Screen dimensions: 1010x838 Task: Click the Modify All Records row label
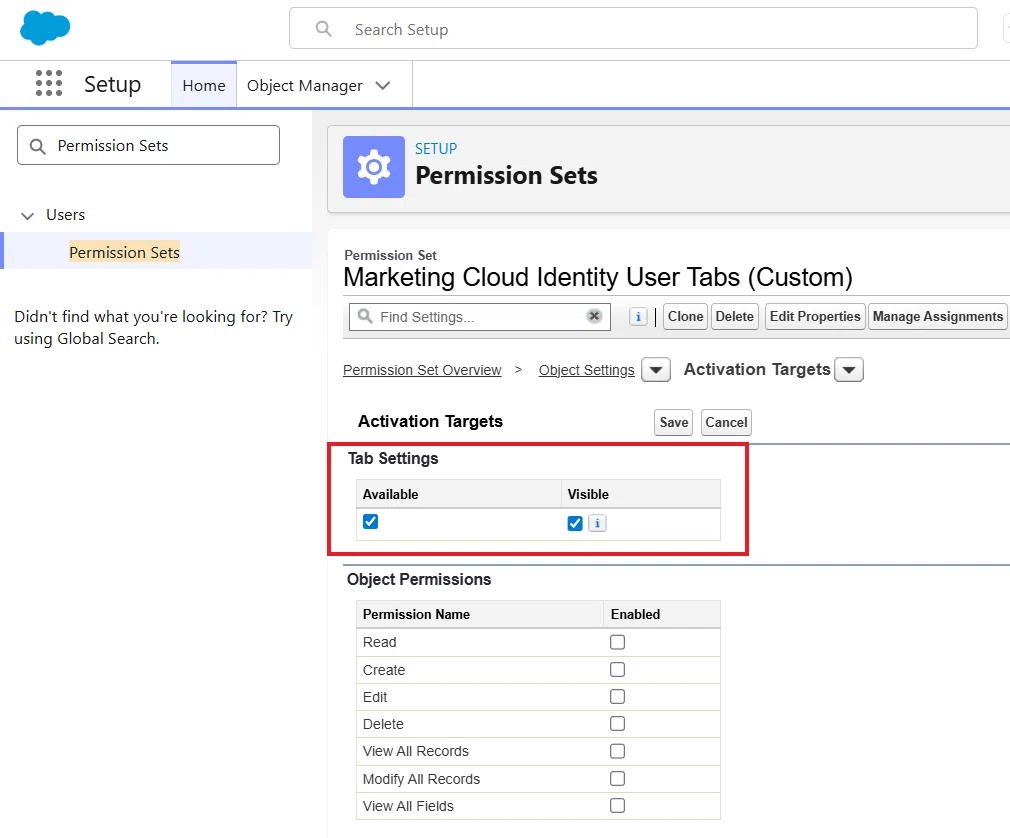click(421, 779)
